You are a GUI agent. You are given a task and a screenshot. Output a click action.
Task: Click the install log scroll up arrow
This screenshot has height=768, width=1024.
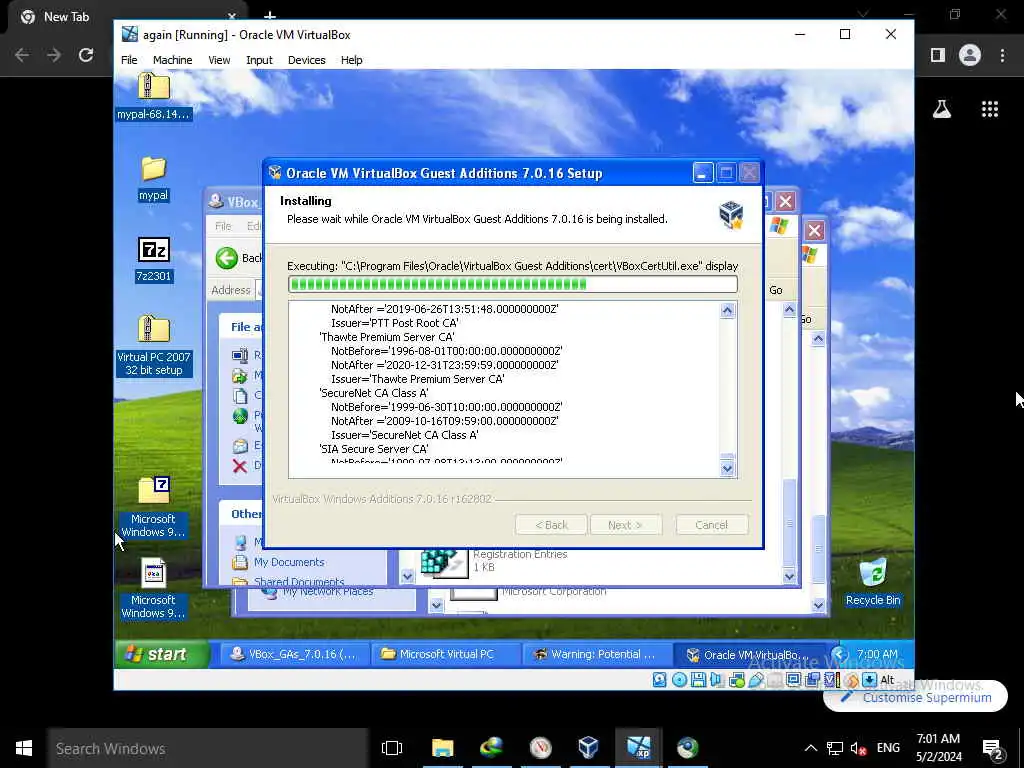click(x=728, y=311)
